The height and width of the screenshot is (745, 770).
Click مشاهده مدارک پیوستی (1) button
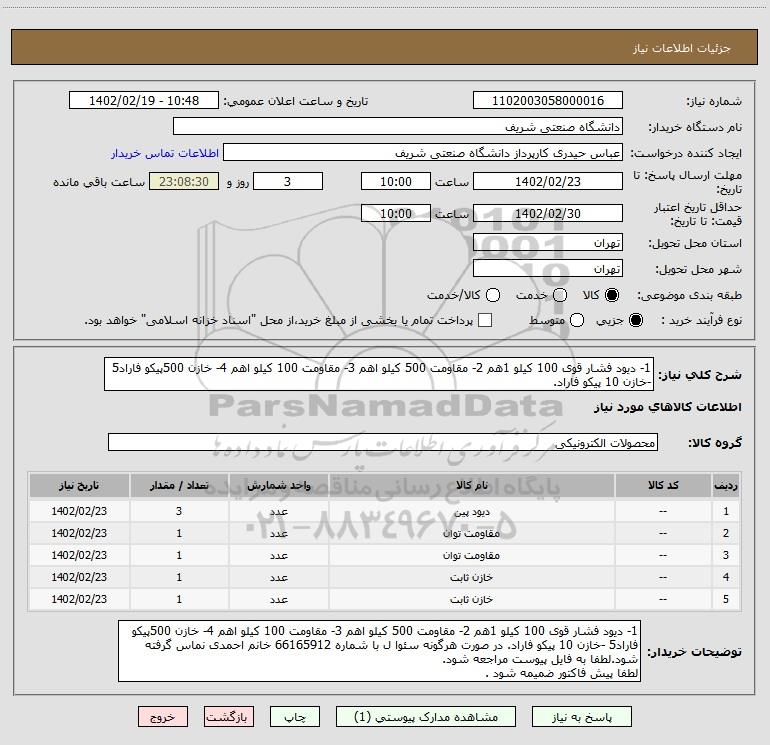click(x=426, y=717)
